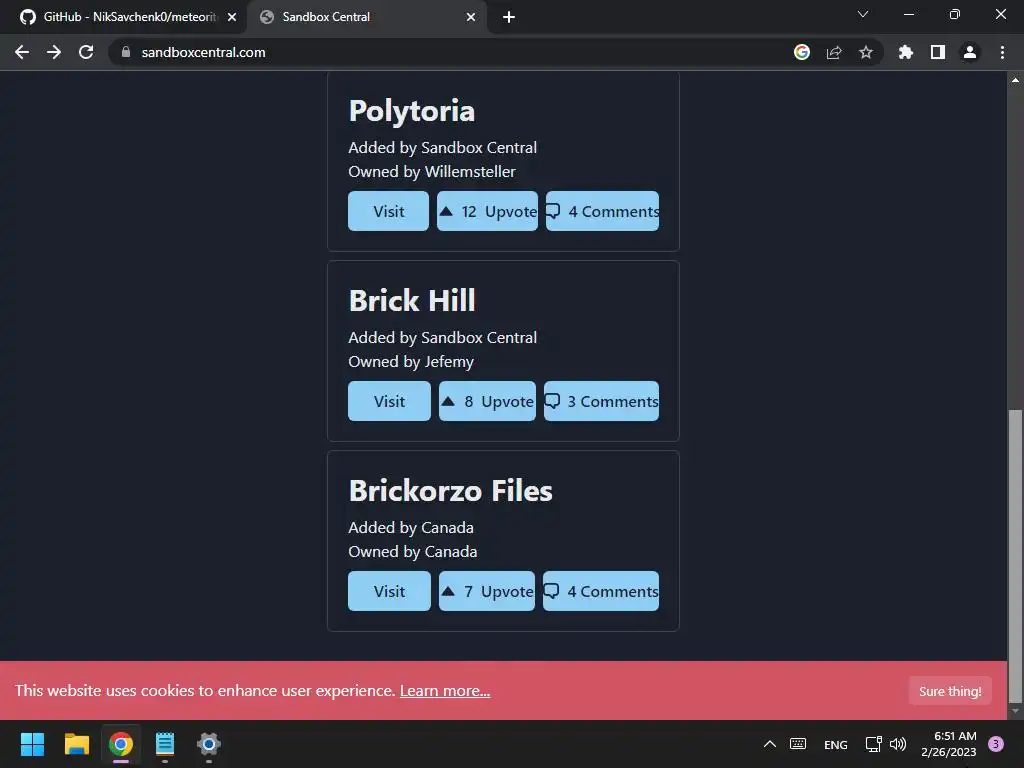1024x768 pixels.
Task: Click the browser forward arrow
Action: [54, 52]
